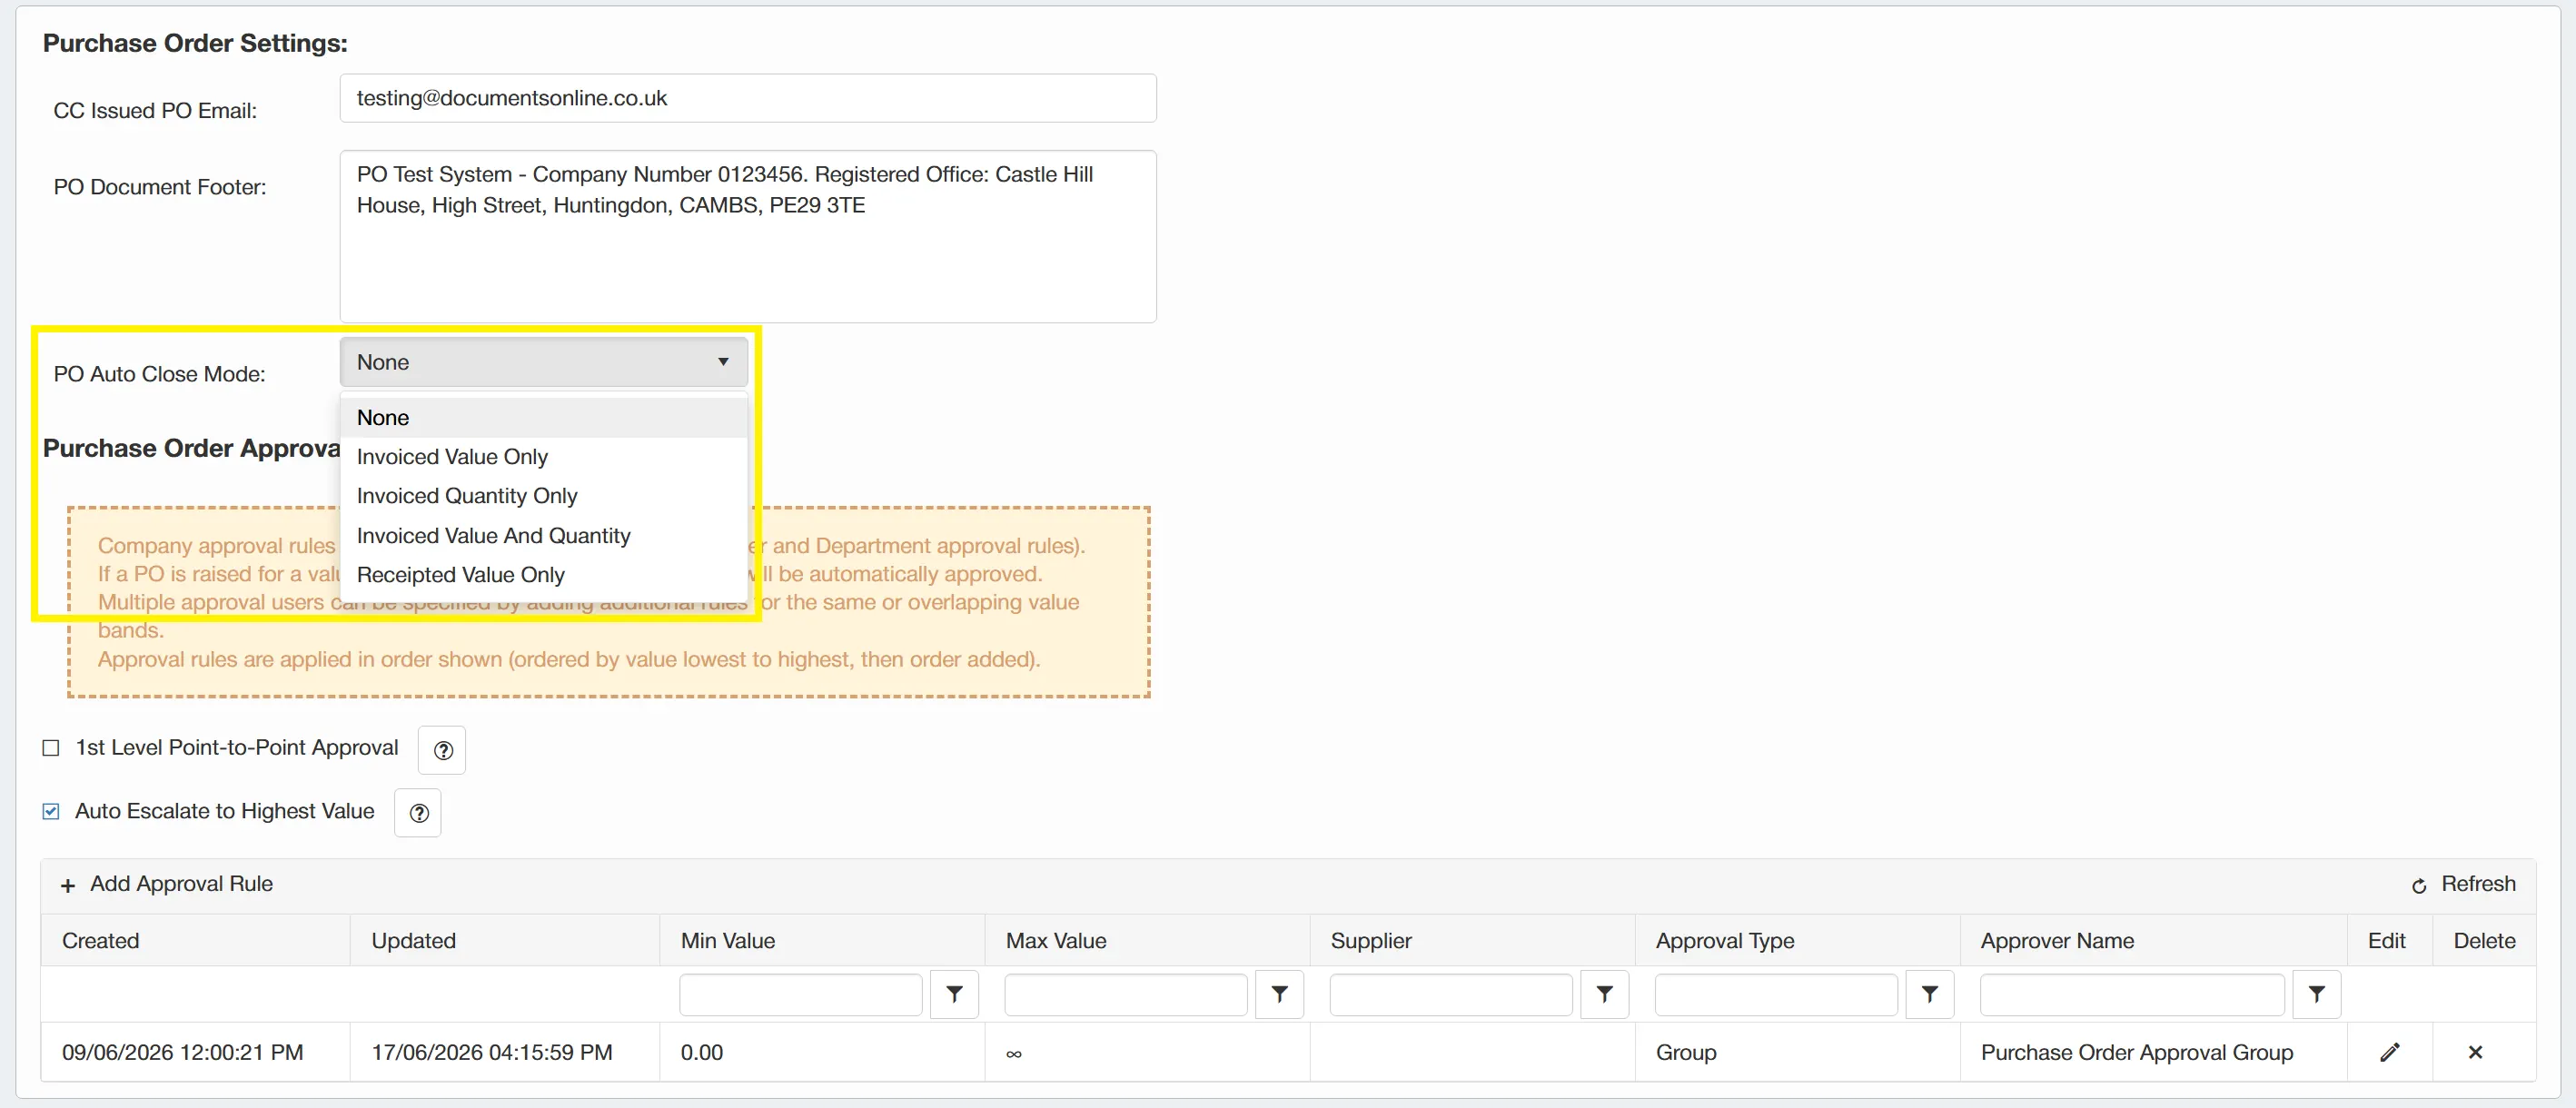Select the Group approval type cell
2576x1108 pixels.
pos(1797,1052)
